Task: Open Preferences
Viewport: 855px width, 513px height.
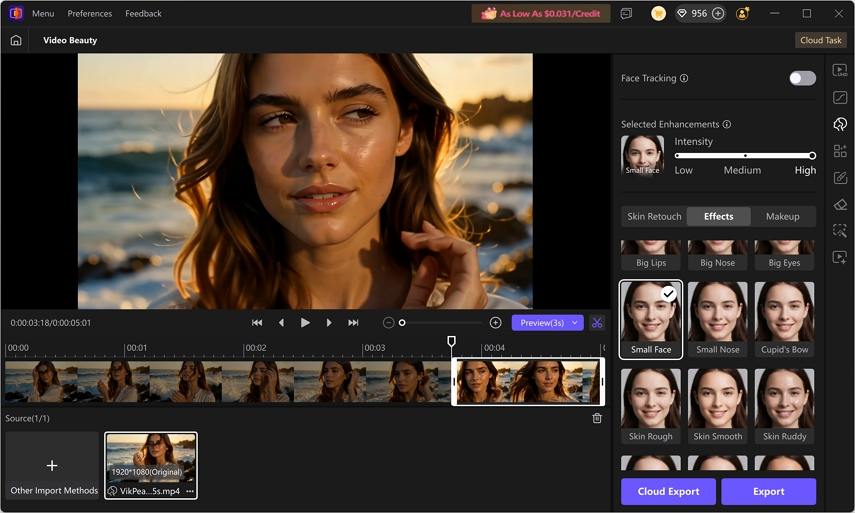Action: point(89,14)
